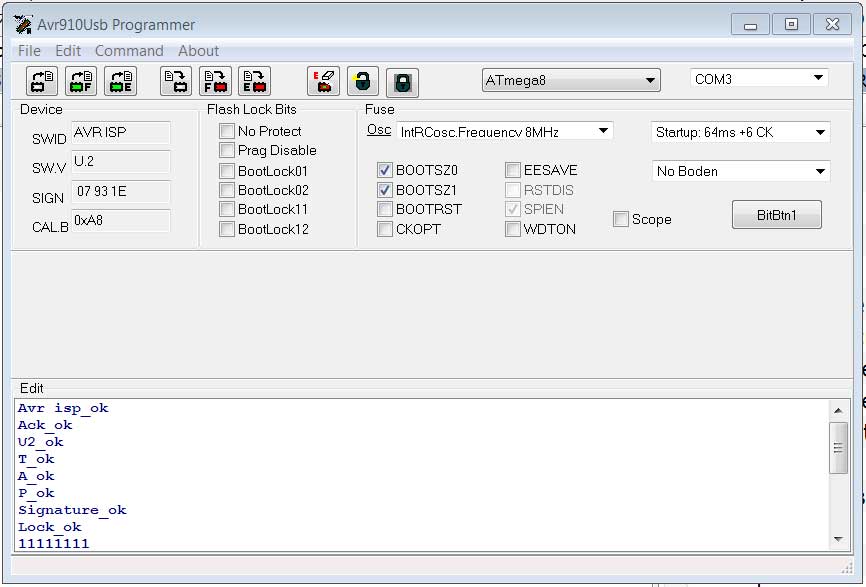The height and width of the screenshot is (587, 866).
Task: Click the read chip to file icon
Action: (42, 81)
